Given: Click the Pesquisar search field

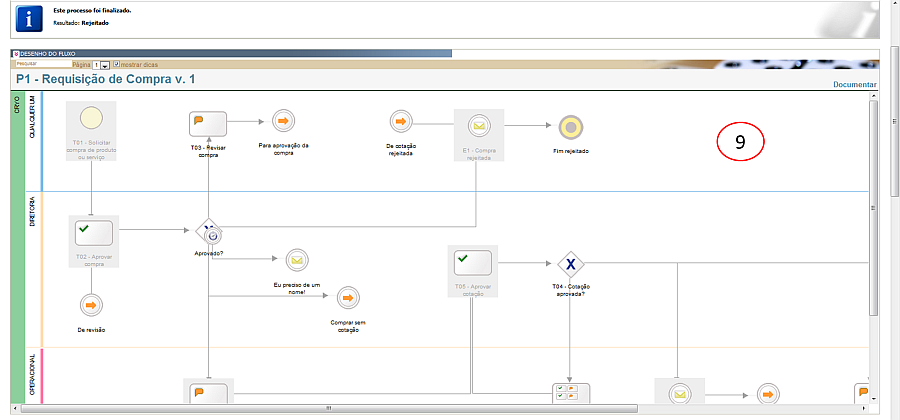Looking at the screenshot, I should (36, 64).
